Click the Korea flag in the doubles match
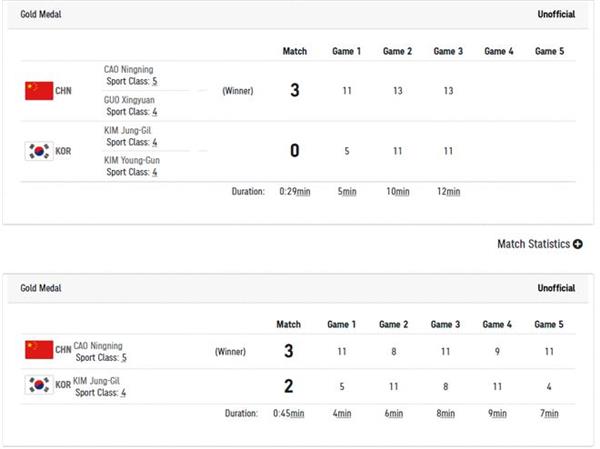 (38, 151)
